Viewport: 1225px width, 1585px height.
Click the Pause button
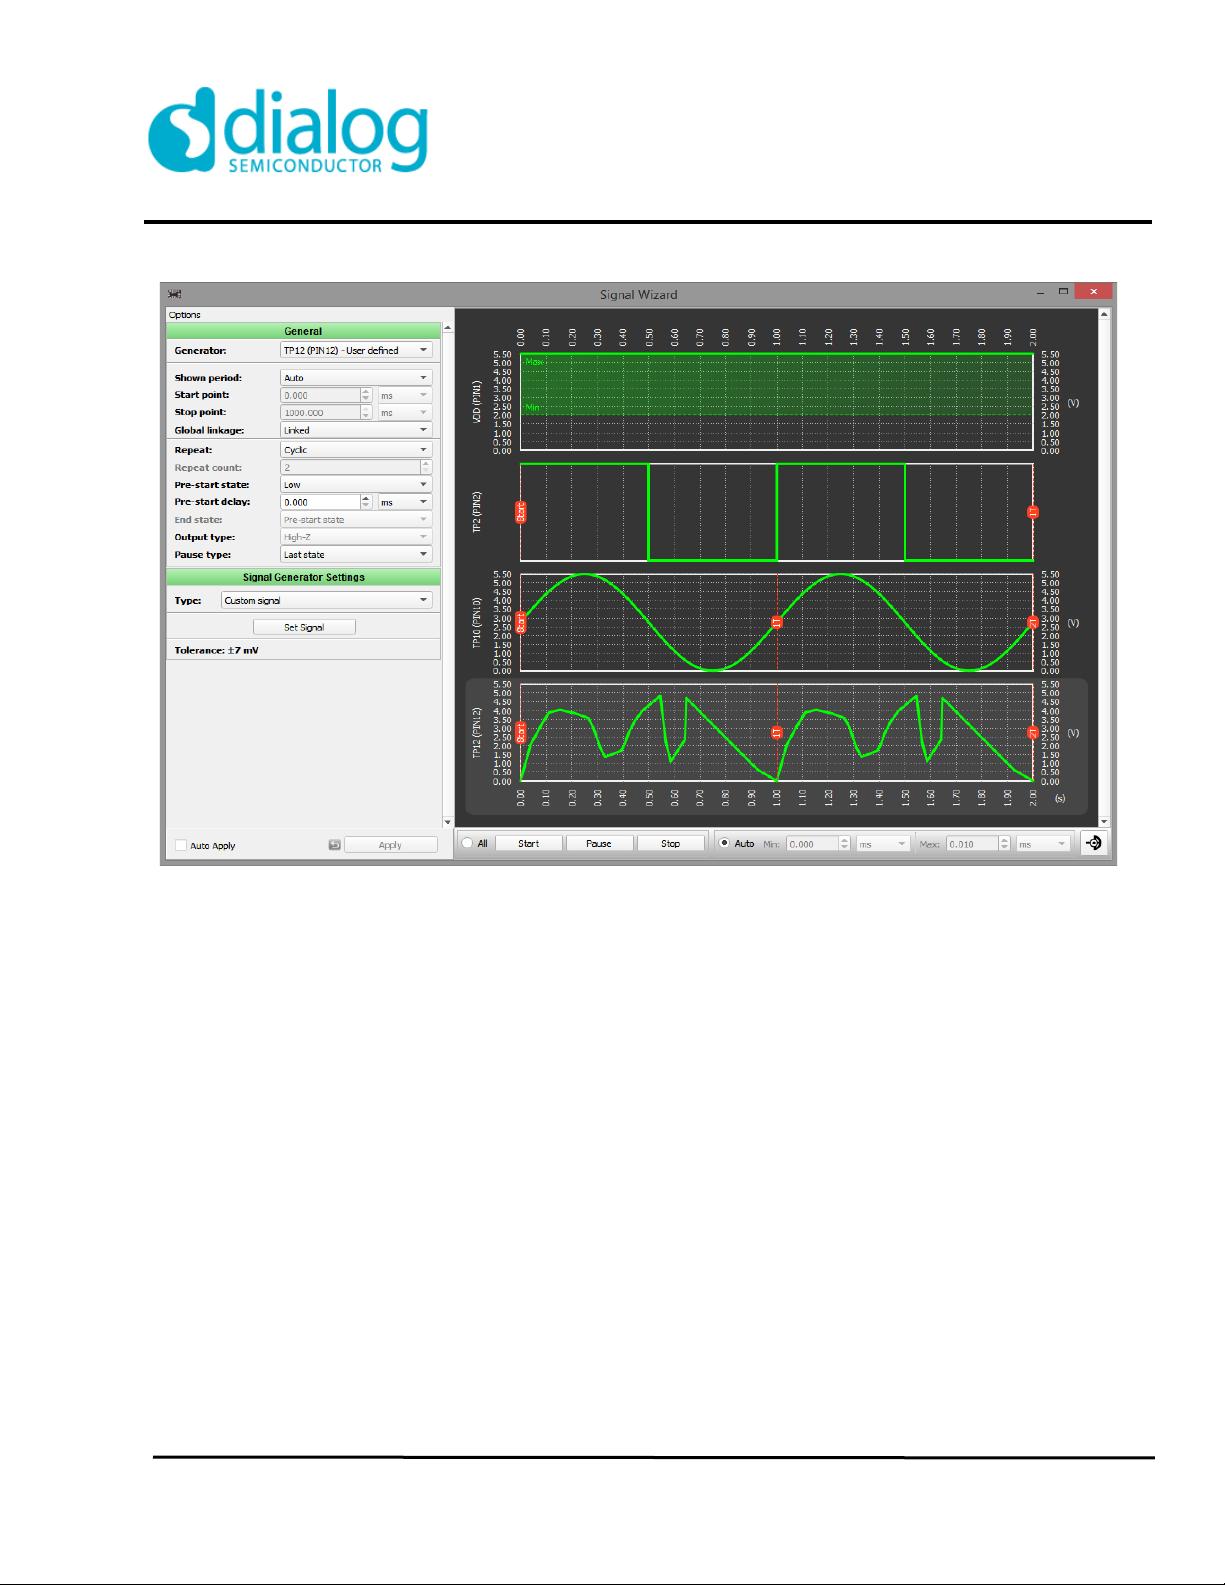[x=598, y=843]
